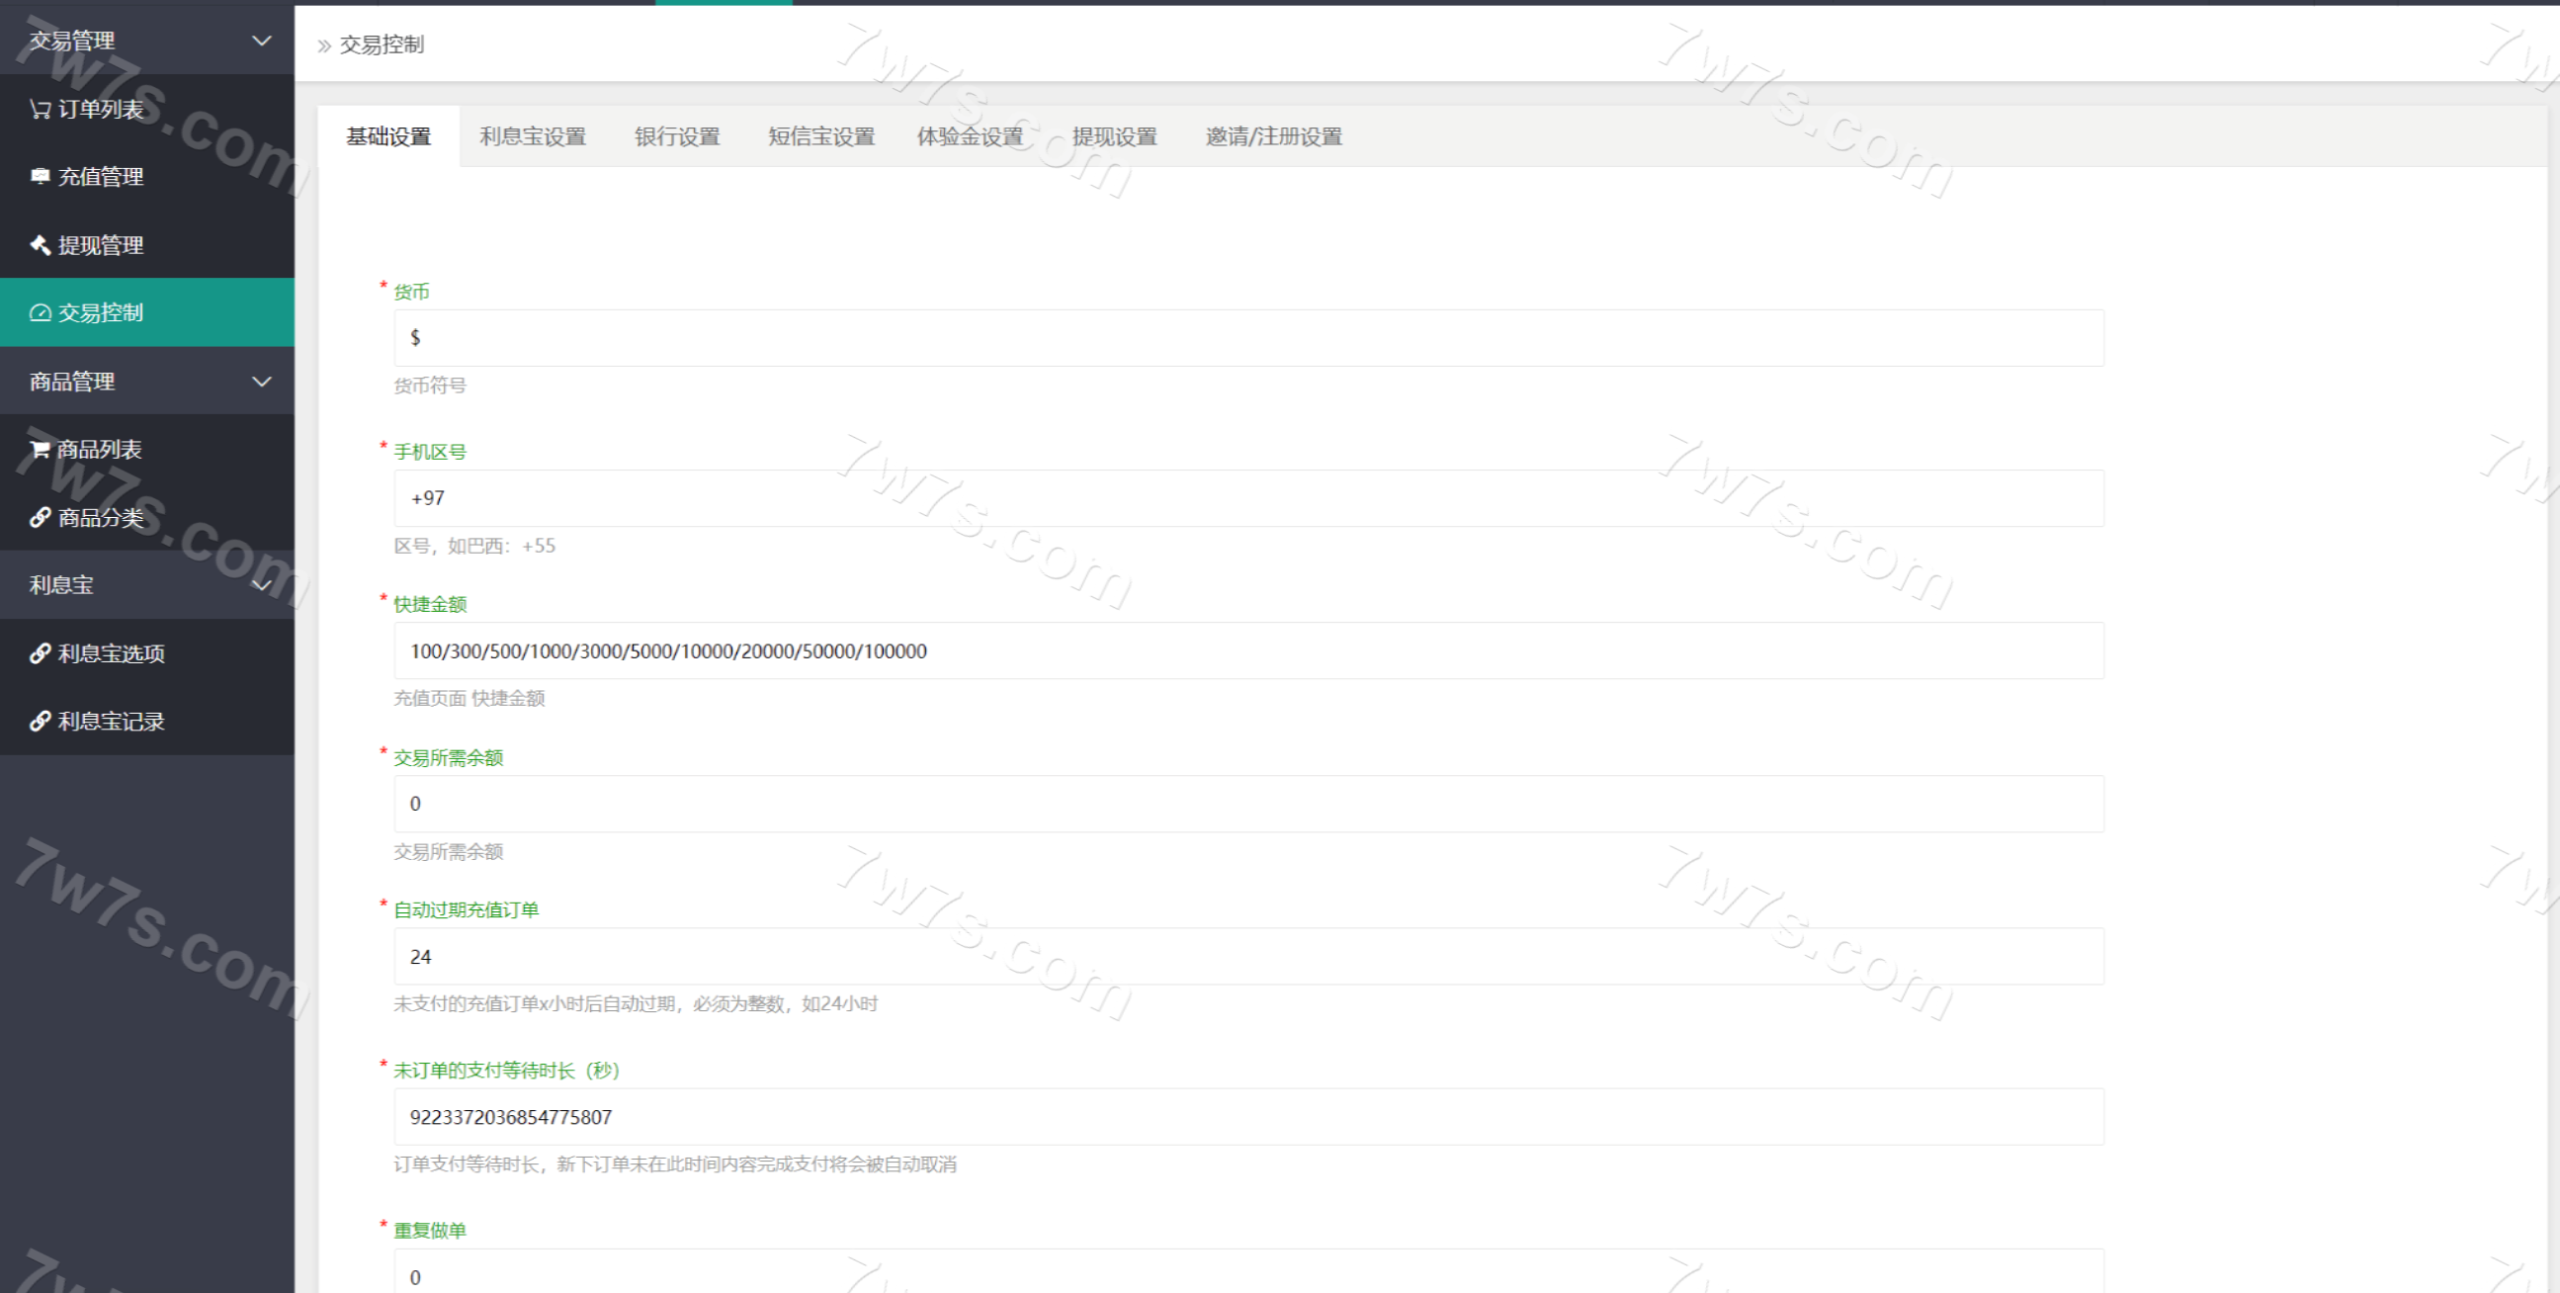The width and height of the screenshot is (2560, 1293).
Task: Click the gauge icon beside 交易控制
Action: point(40,313)
